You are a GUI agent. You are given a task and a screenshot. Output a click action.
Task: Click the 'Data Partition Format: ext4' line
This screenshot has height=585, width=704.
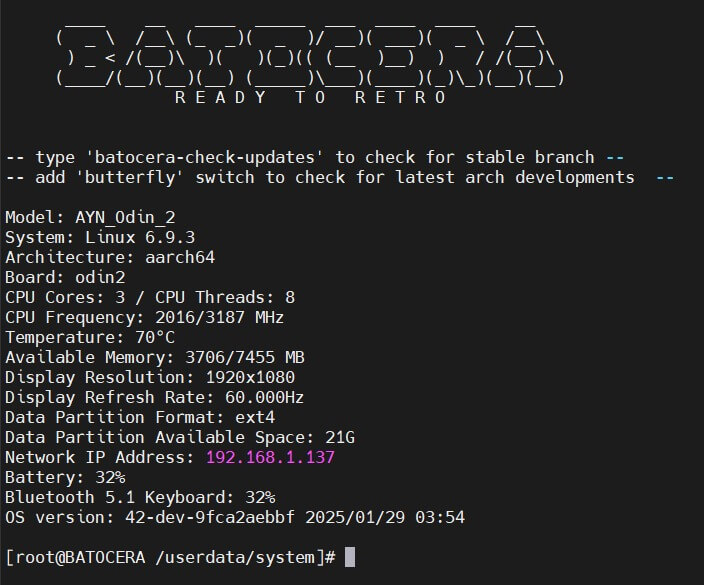[140, 418]
